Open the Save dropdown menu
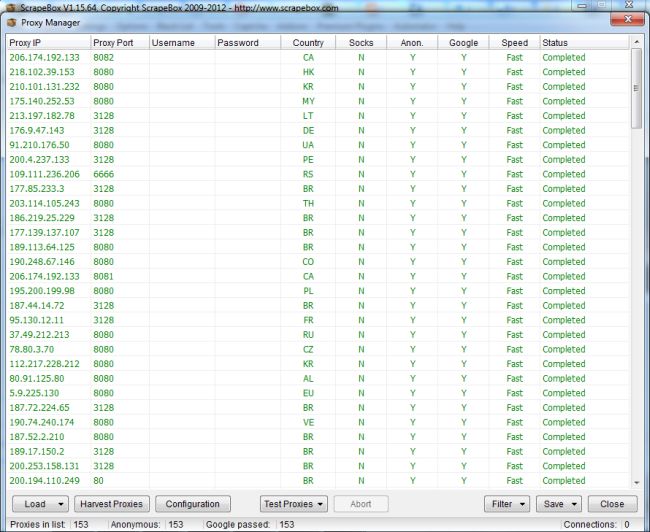Image resolution: width=650 pixels, height=532 pixels. click(x=559, y=504)
